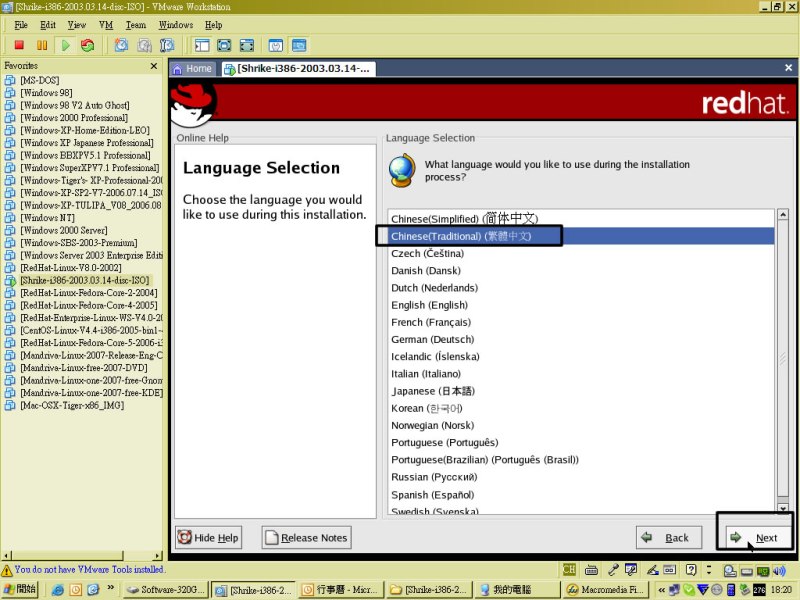Open the Edit menu
The image size is (800, 600).
click(x=48, y=25)
